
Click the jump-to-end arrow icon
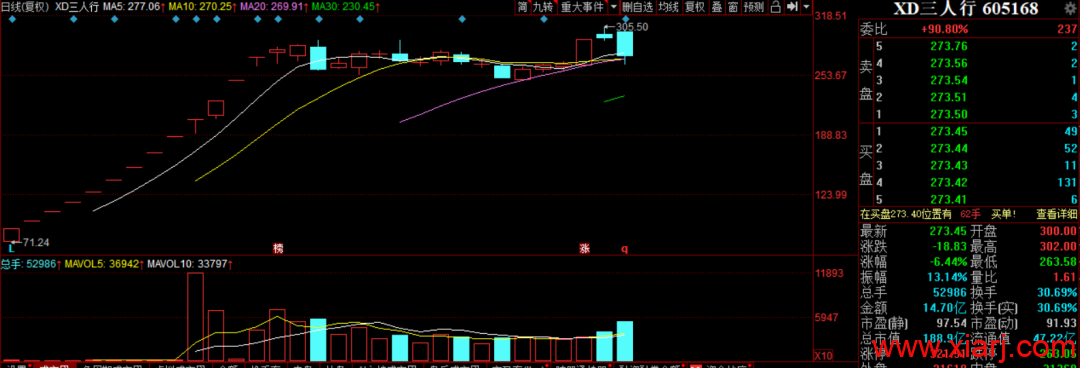click(x=792, y=7)
